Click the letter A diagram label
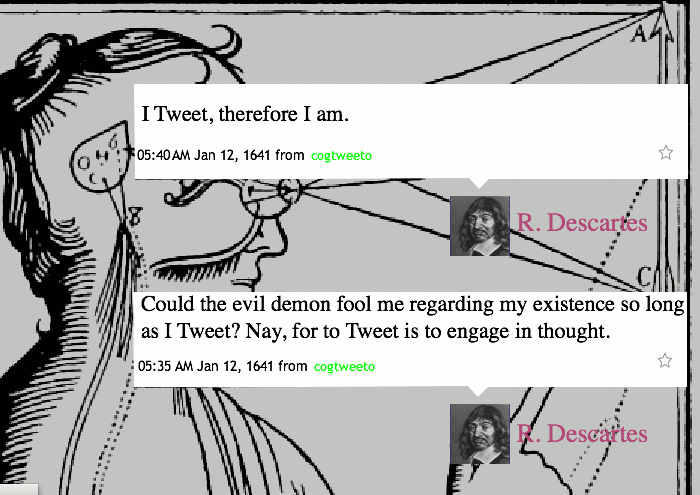 [639, 33]
